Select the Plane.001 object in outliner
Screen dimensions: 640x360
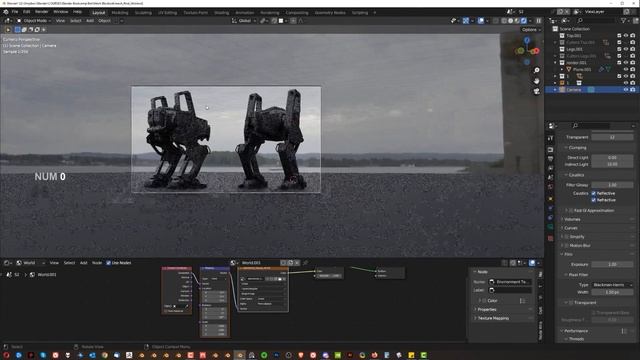[582, 69]
